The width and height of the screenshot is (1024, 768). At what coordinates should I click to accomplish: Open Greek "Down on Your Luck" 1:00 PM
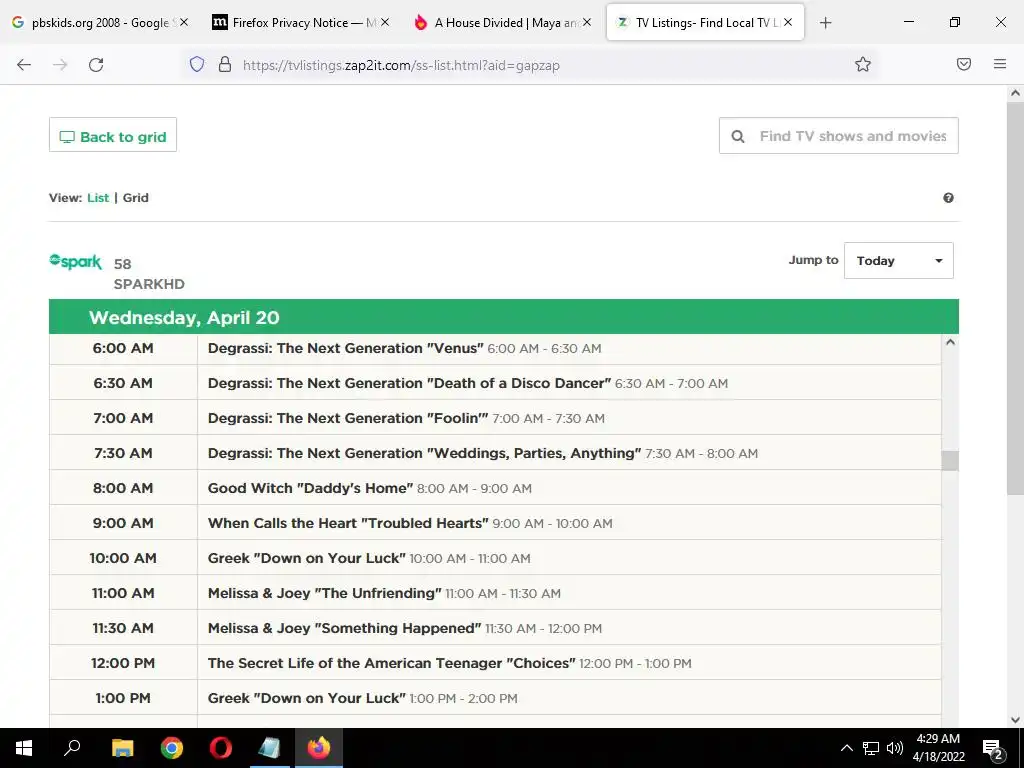(x=306, y=698)
